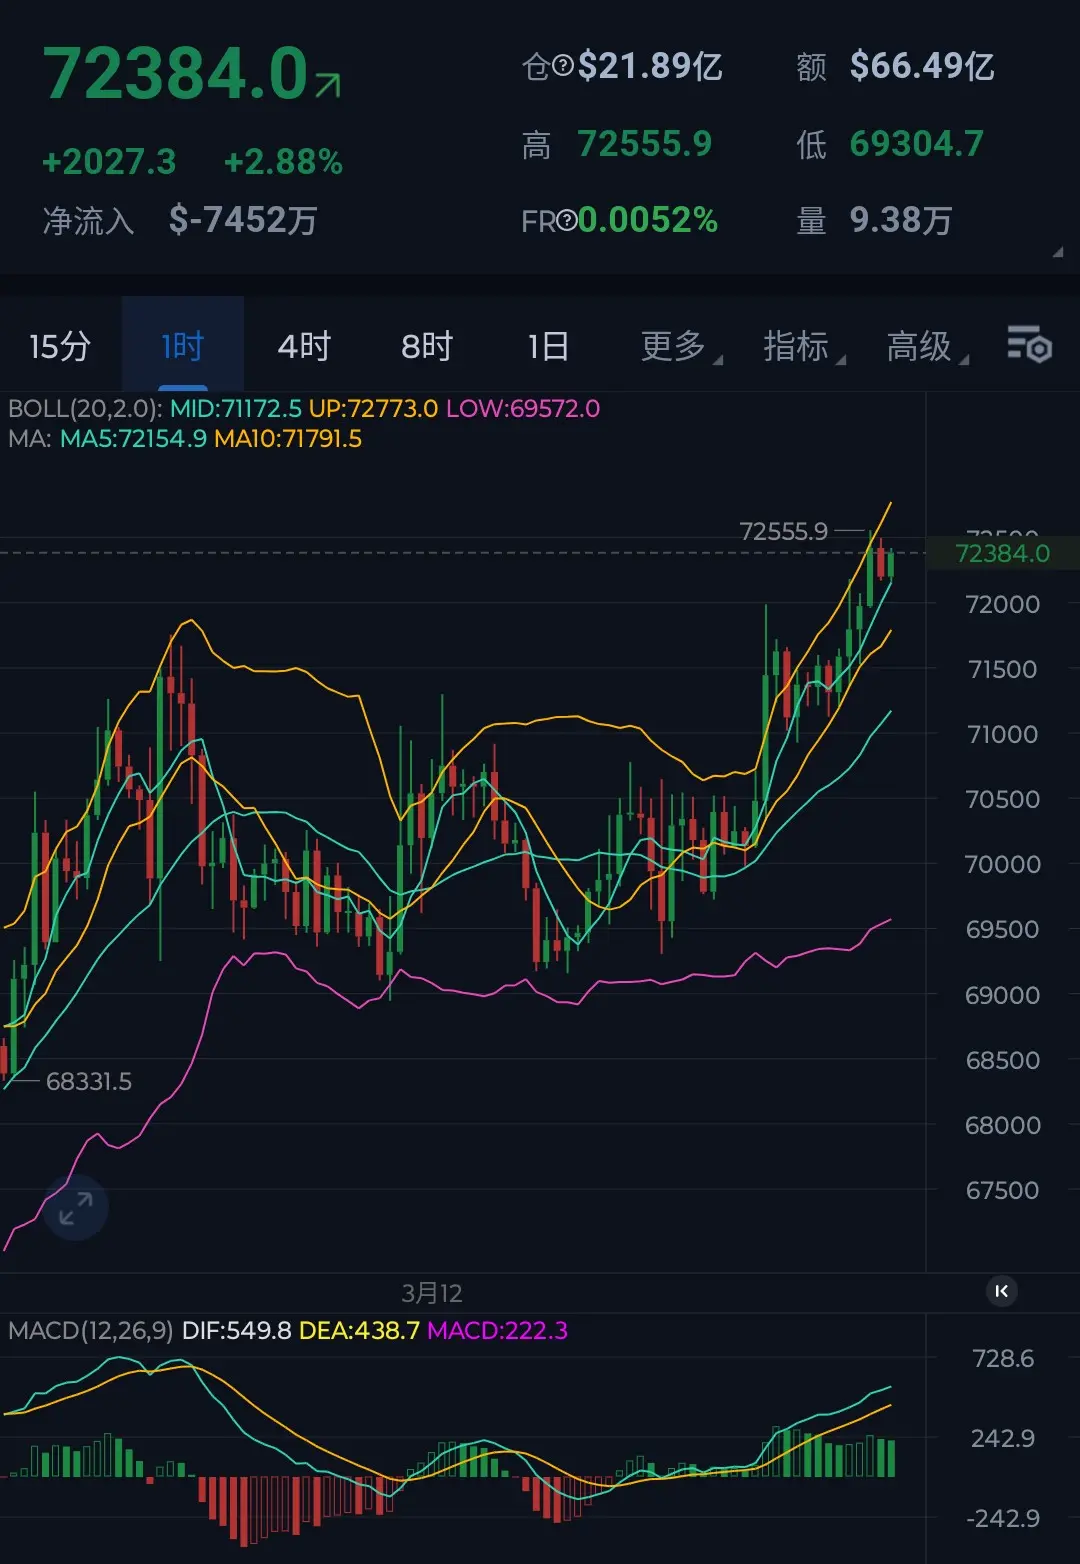The height and width of the screenshot is (1564, 1080).
Task: Tap the MACD:222.3 value
Action: point(497,1330)
